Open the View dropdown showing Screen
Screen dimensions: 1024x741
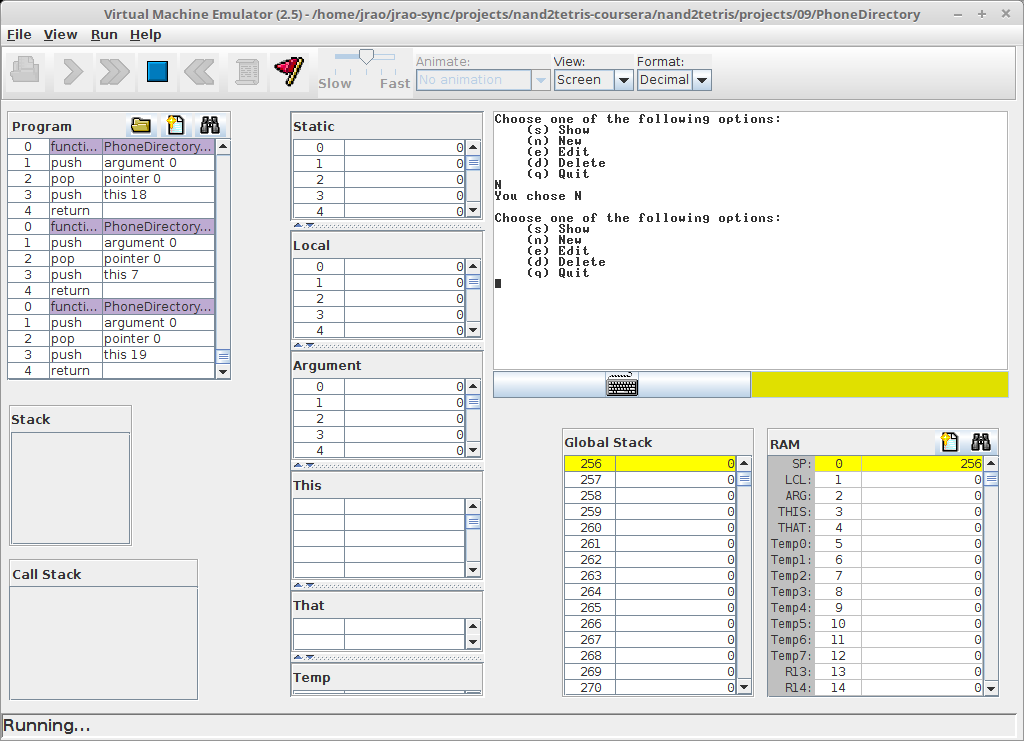click(x=594, y=80)
